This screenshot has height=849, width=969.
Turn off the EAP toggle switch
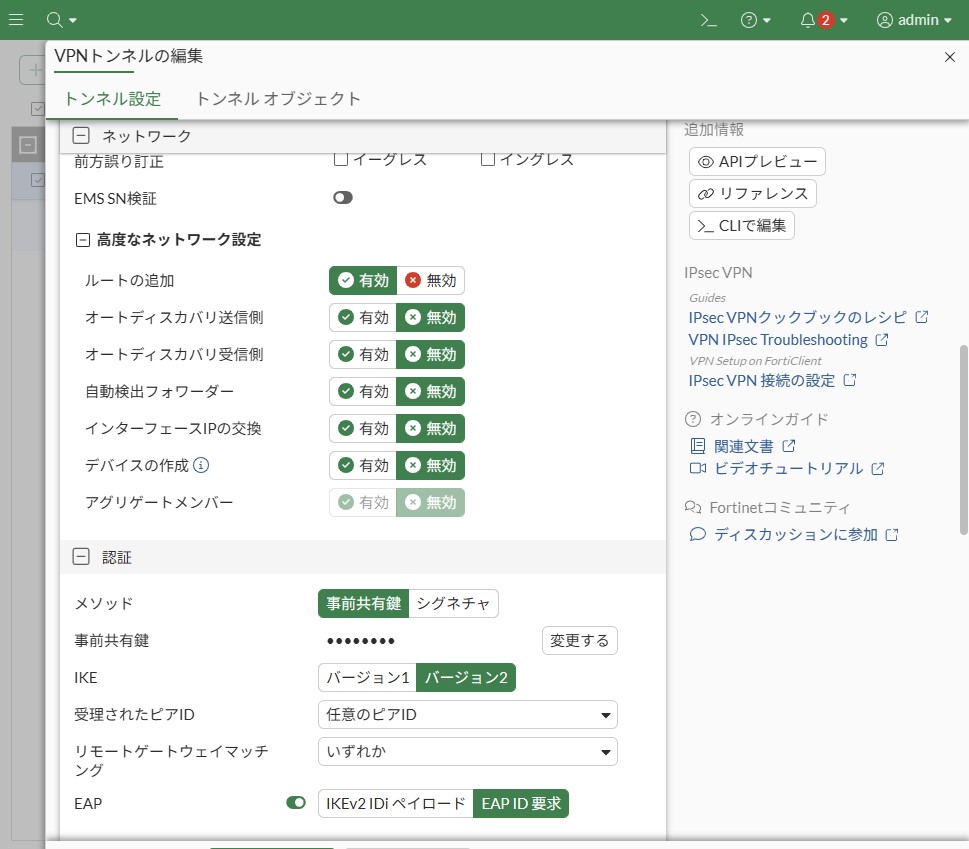(296, 802)
